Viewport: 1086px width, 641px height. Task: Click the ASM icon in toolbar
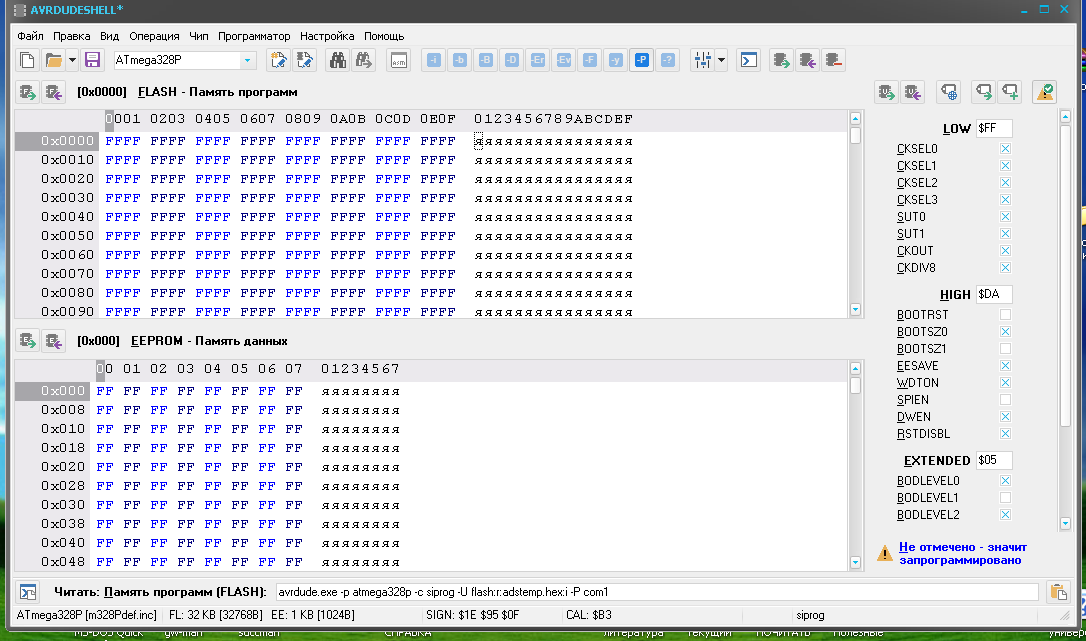(x=399, y=60)
